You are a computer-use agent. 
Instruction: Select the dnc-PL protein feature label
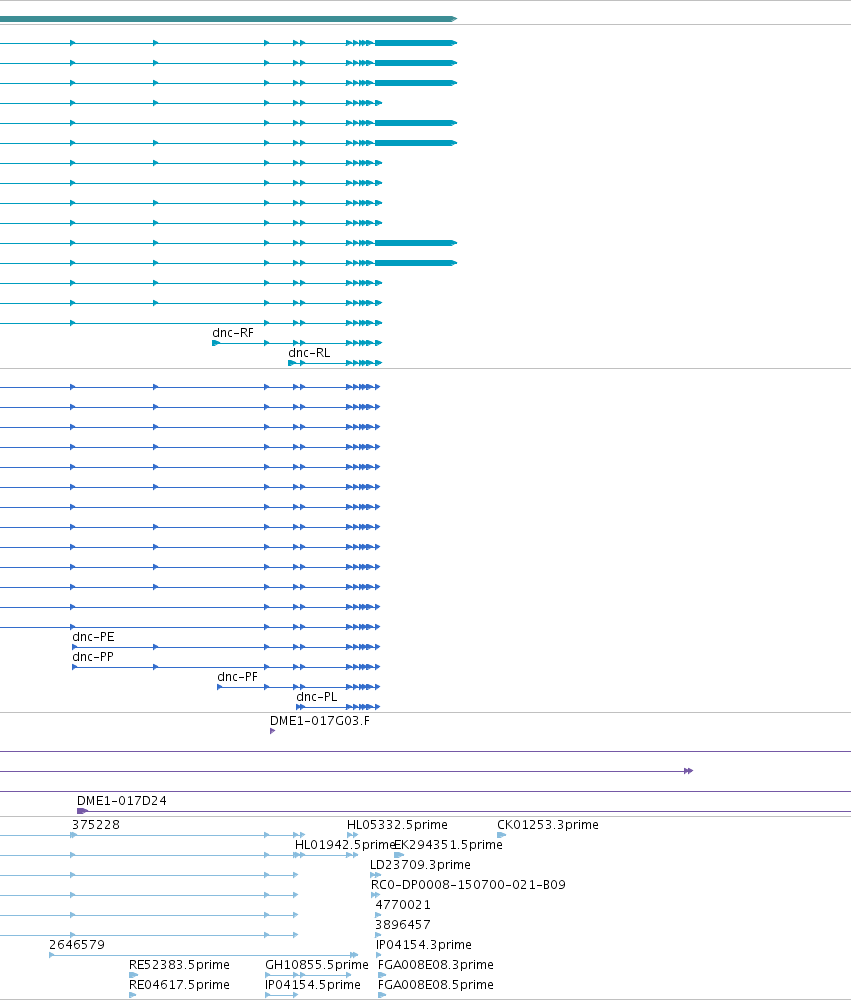pyautogui.click(x=317, y=696)
